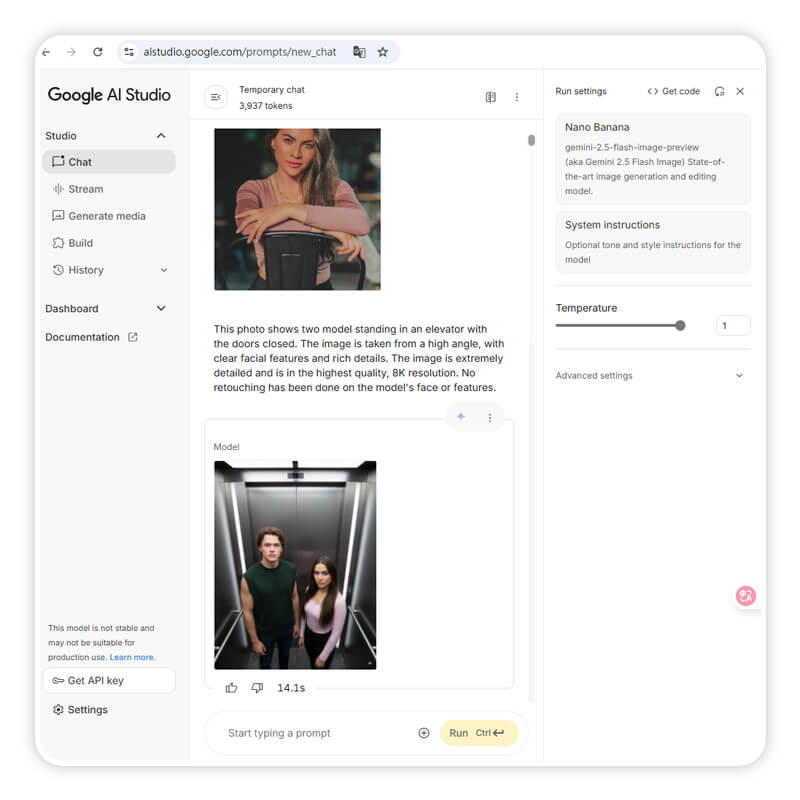Expand the Dashboard section
Image resolution: width=800 pixels, height=800 pixels.
click(x=161, y=309)
